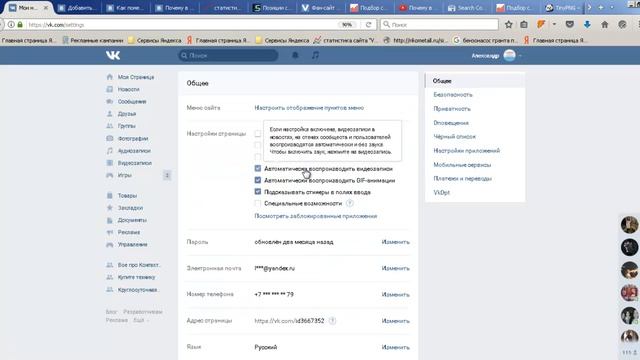Toggle Автоматически воспроизводить видеозаписи checkbox

258,168
